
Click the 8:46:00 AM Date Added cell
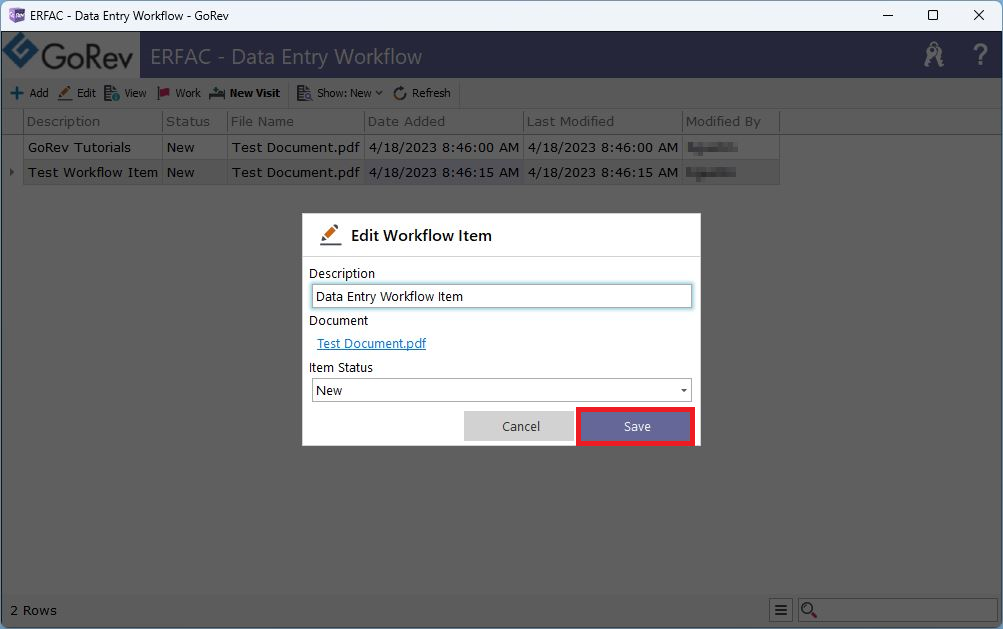pos(444,148)
